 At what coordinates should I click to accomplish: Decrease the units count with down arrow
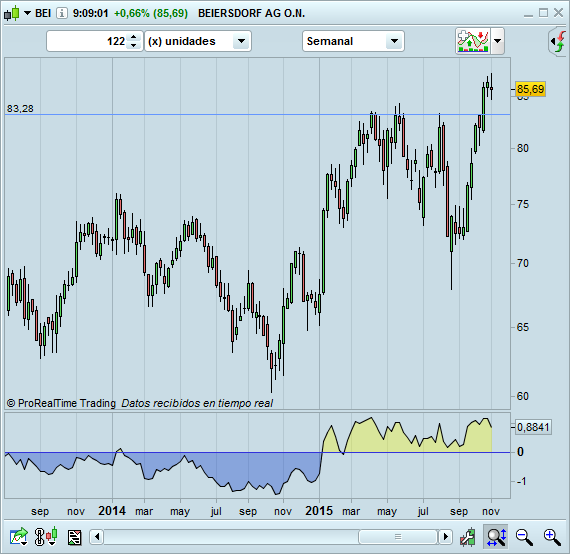[134, 45]
